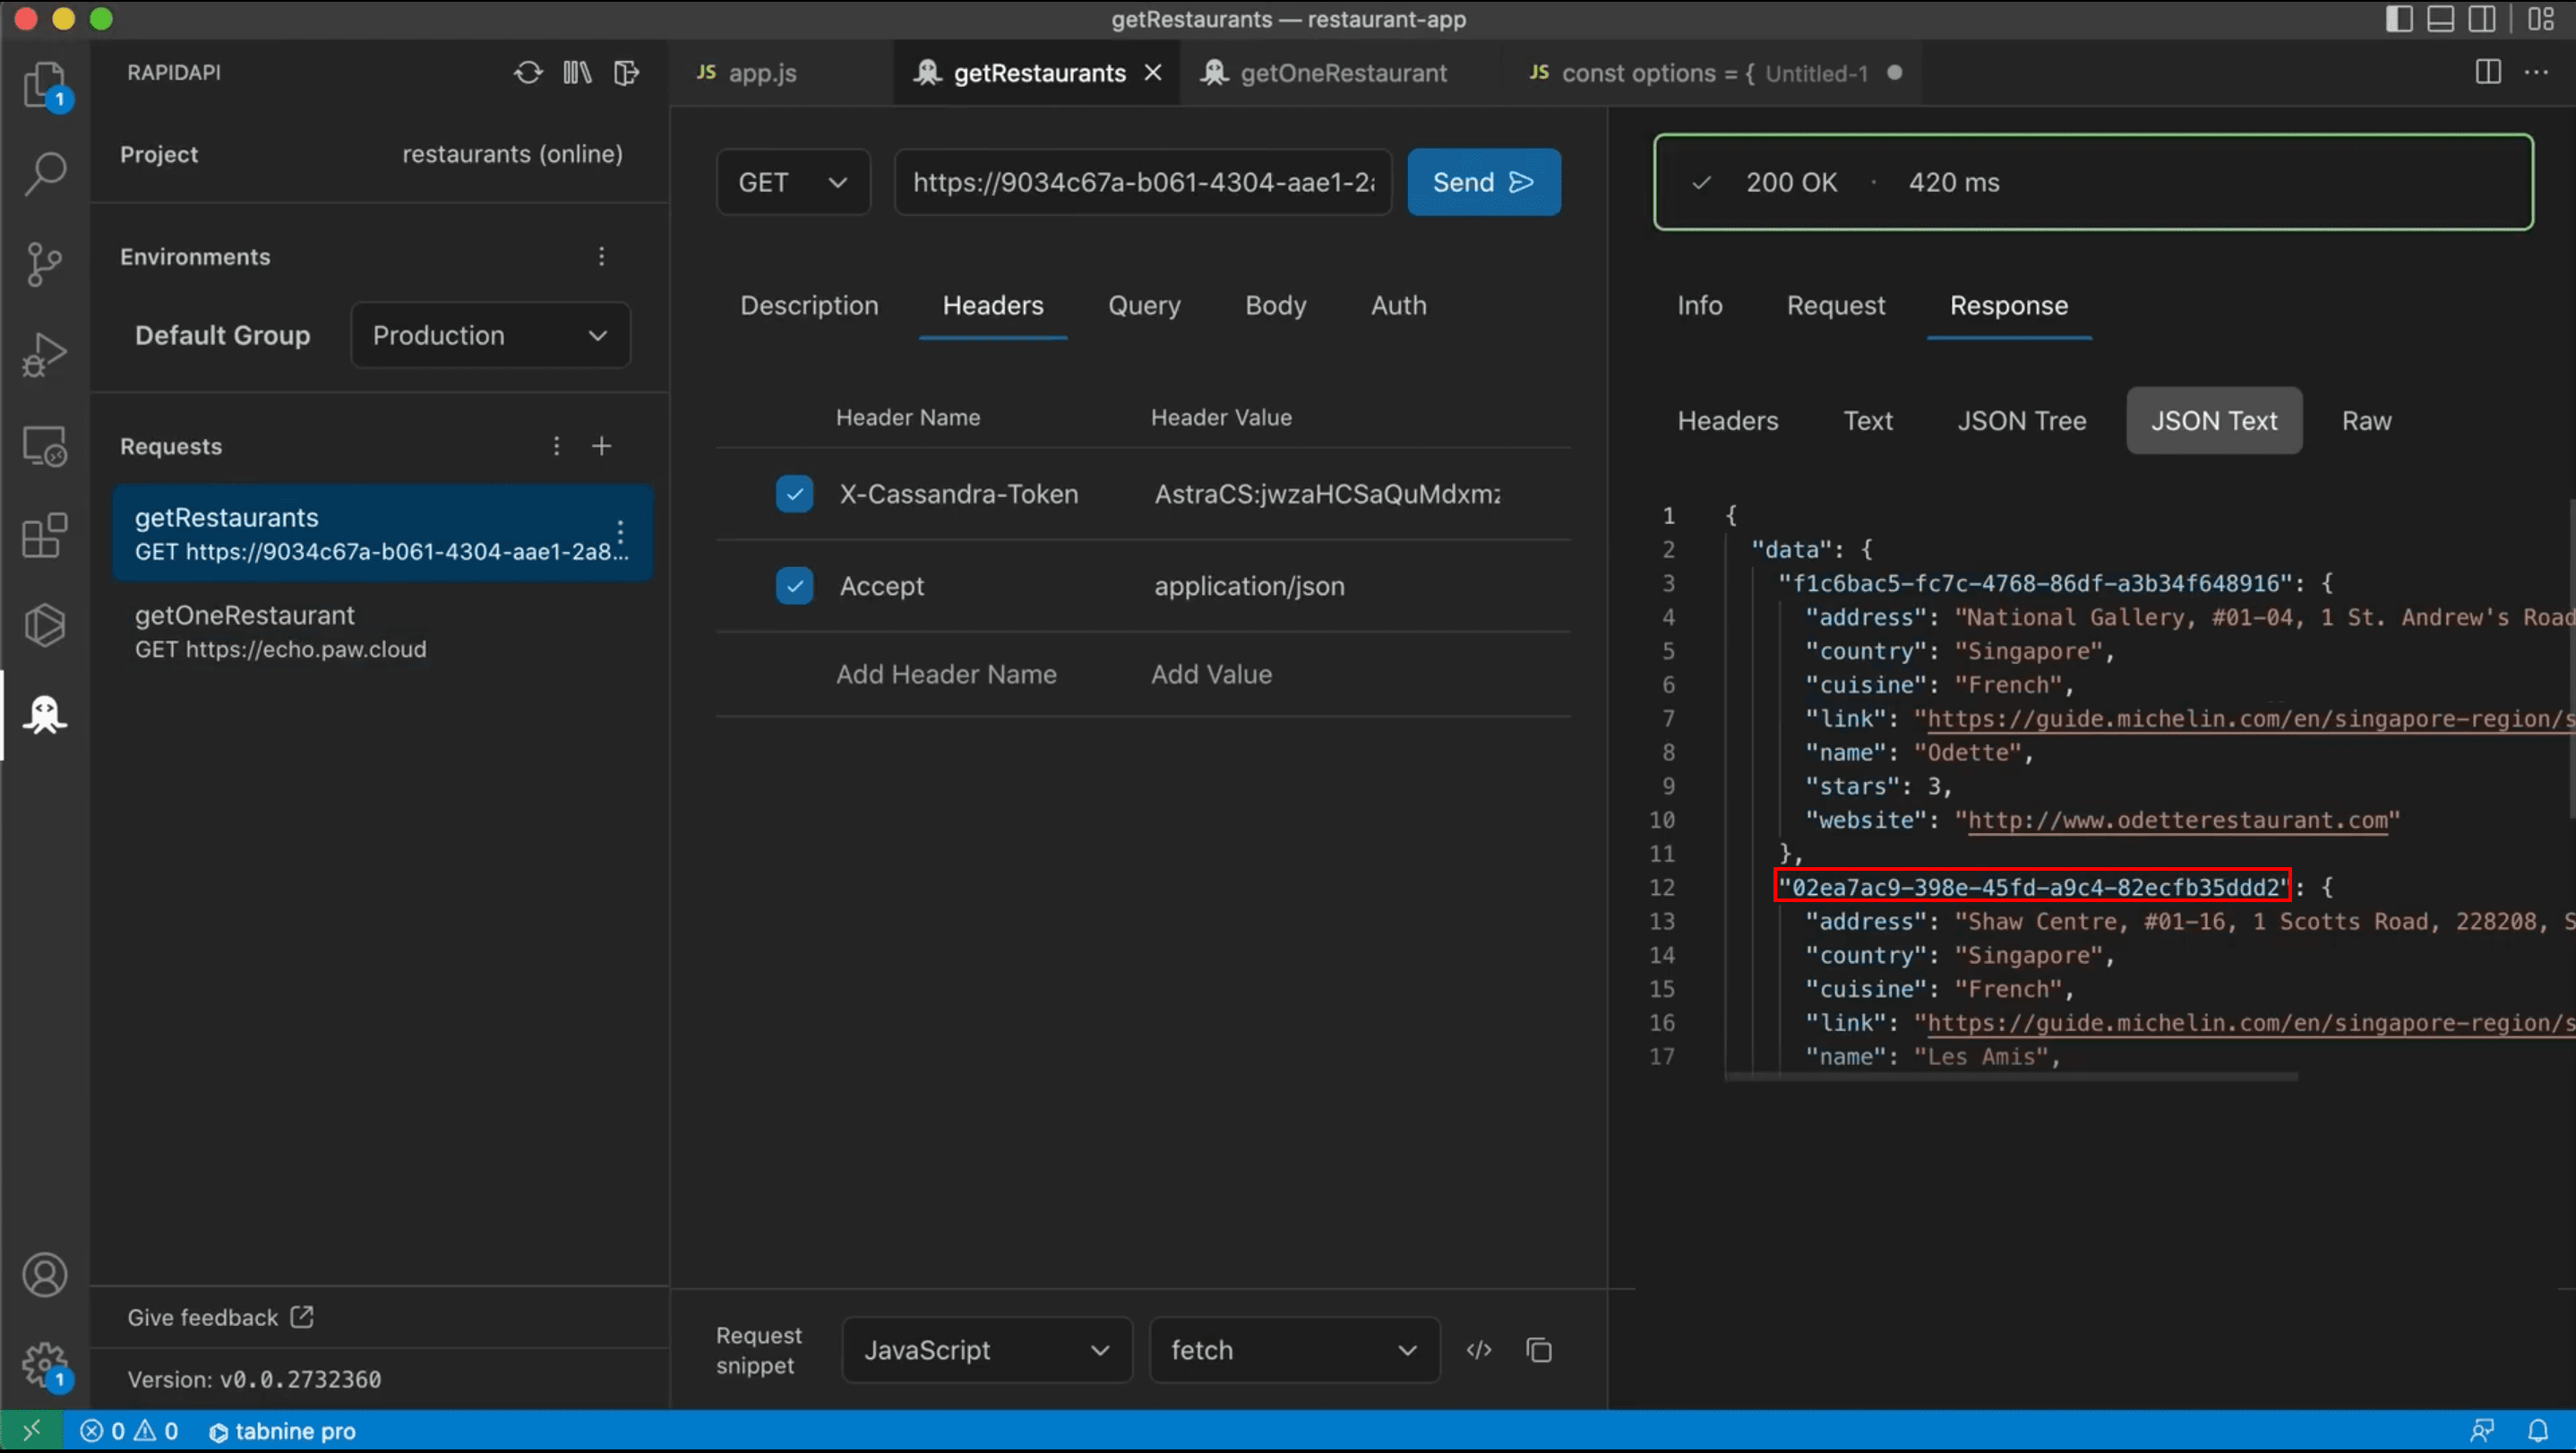This screenshot has height=1453, width=2576.
Task: Open getRestaurants request options menu
Action: (x=621, y=533)
